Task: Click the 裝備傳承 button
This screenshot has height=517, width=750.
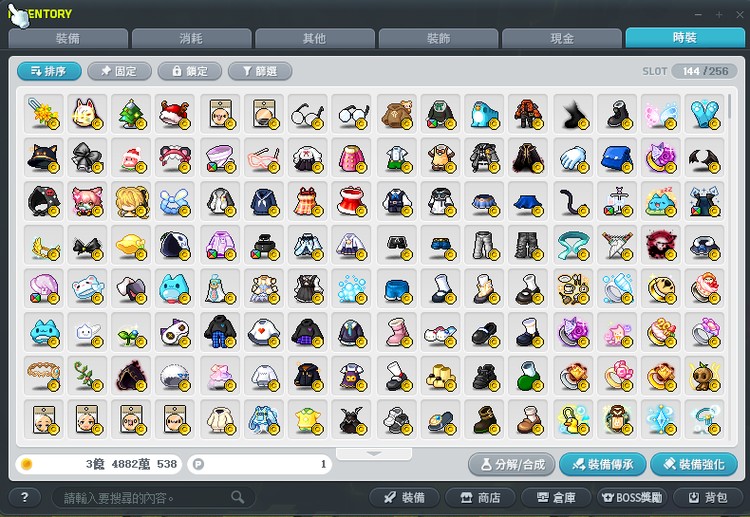Action: 603,464
